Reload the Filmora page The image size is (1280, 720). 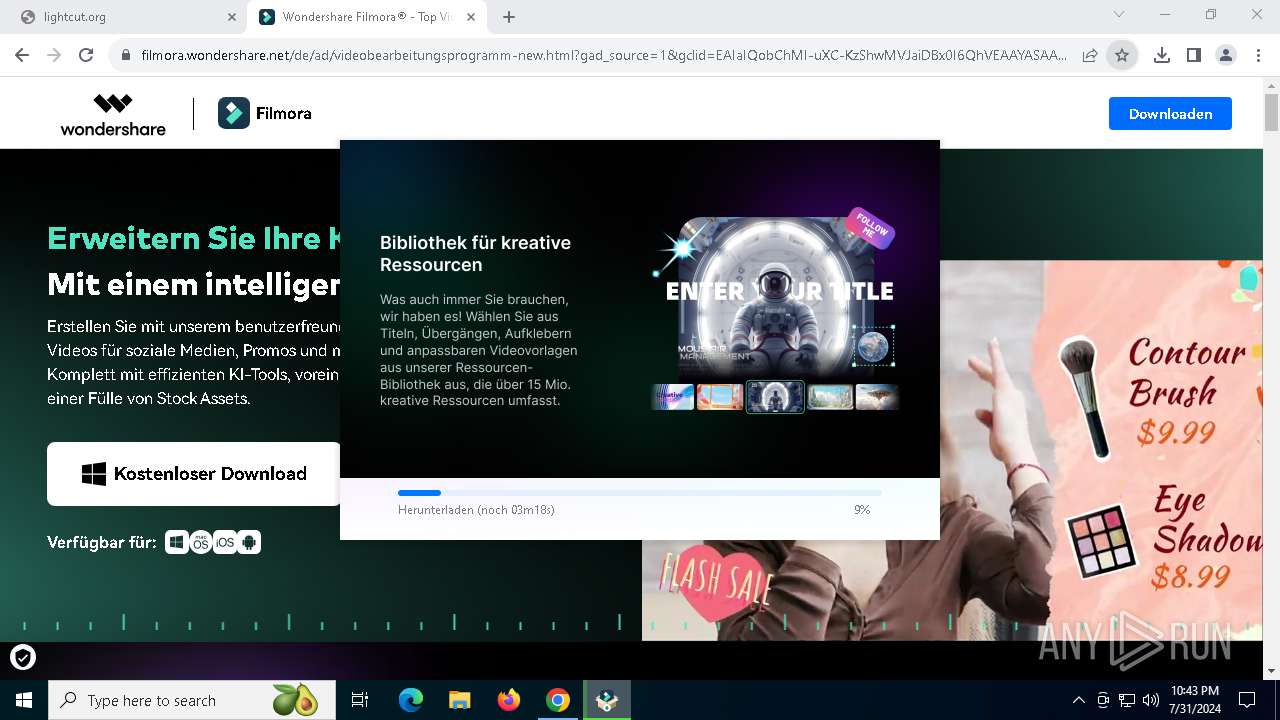pos(86,55)
